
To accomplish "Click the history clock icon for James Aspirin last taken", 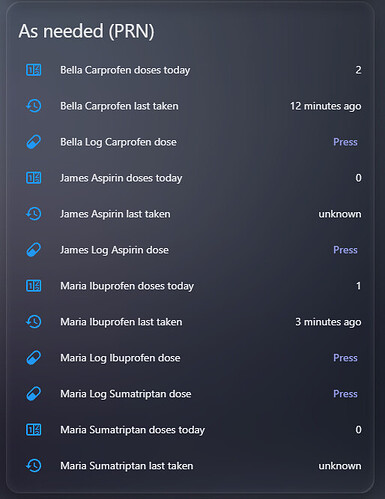I will 34,214.
